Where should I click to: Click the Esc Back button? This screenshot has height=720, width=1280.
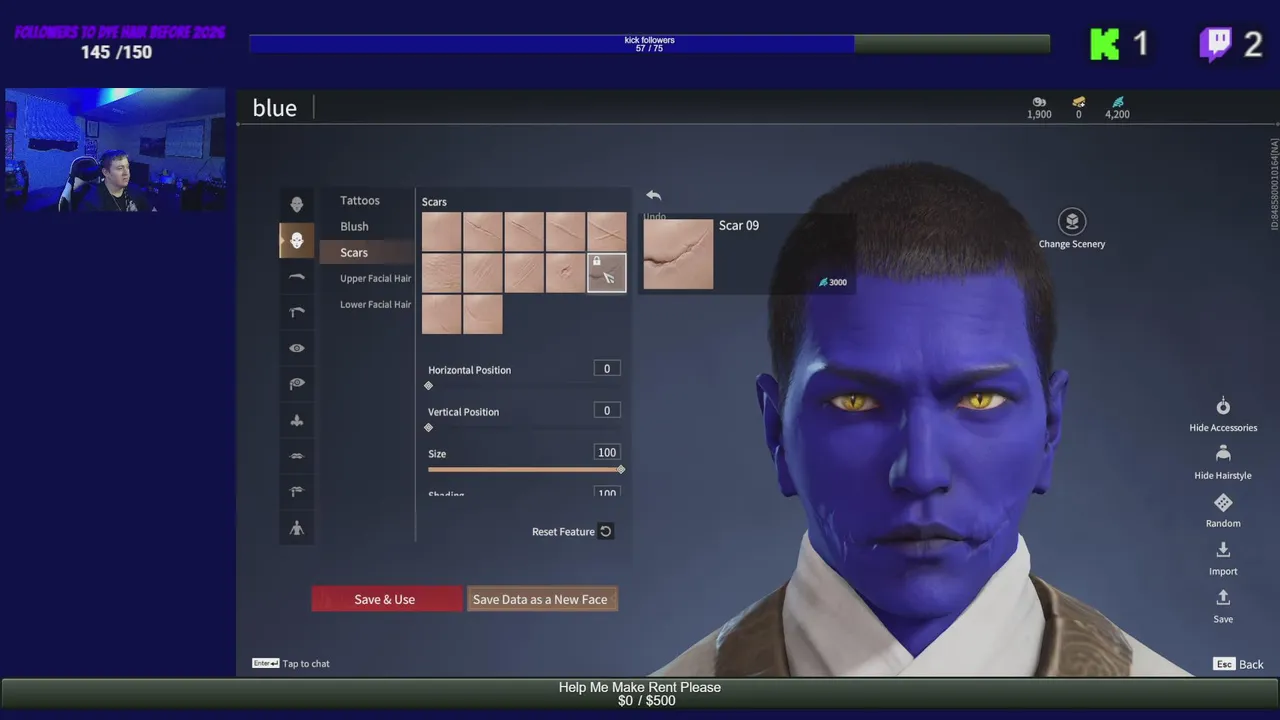[1238, 664]
